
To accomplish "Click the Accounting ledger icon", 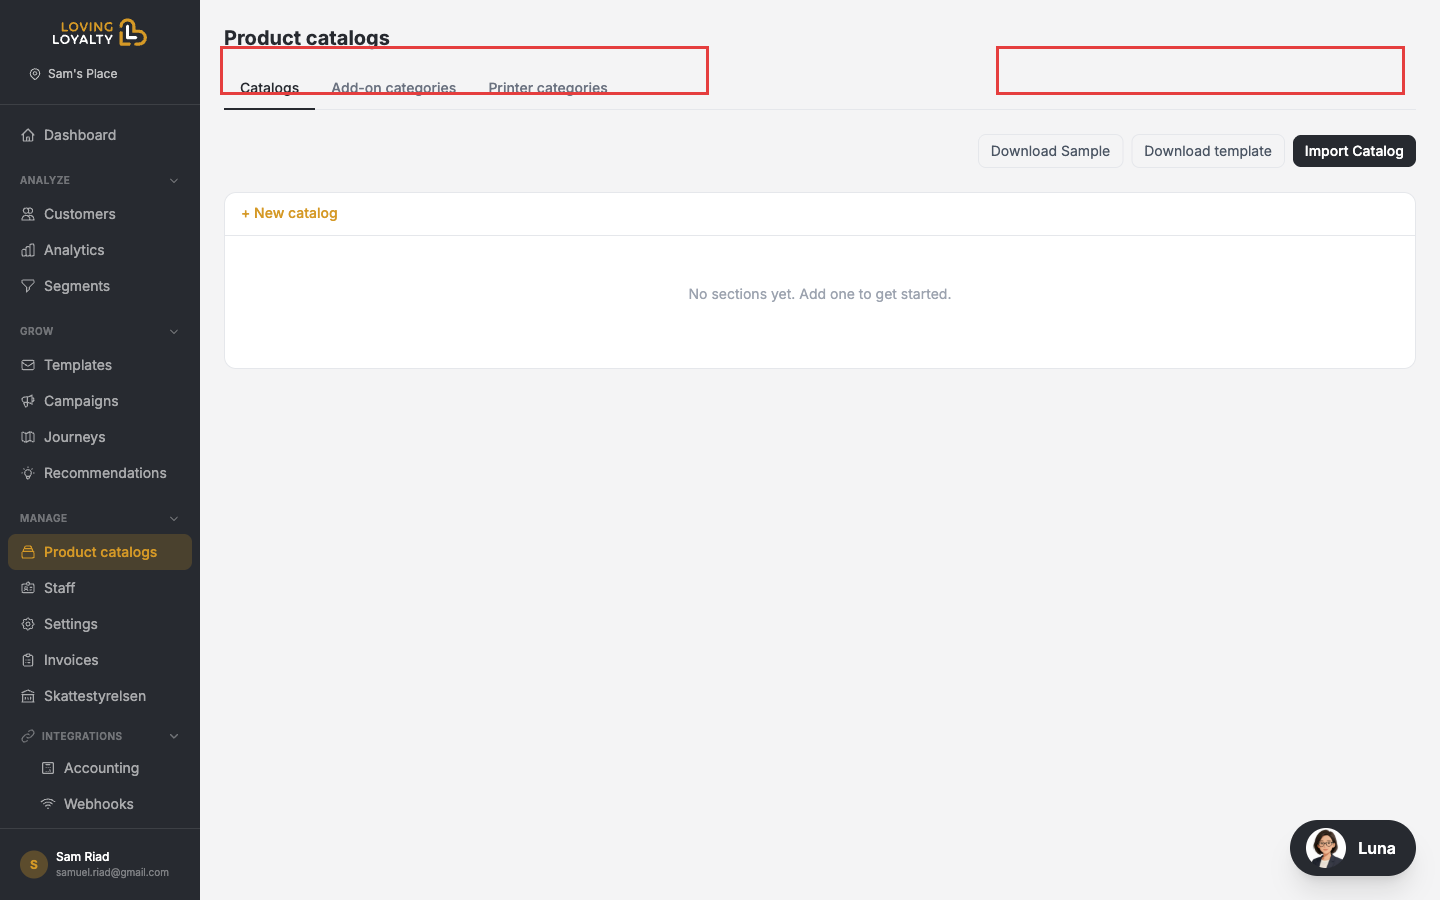I will click(x=48, y=768).
